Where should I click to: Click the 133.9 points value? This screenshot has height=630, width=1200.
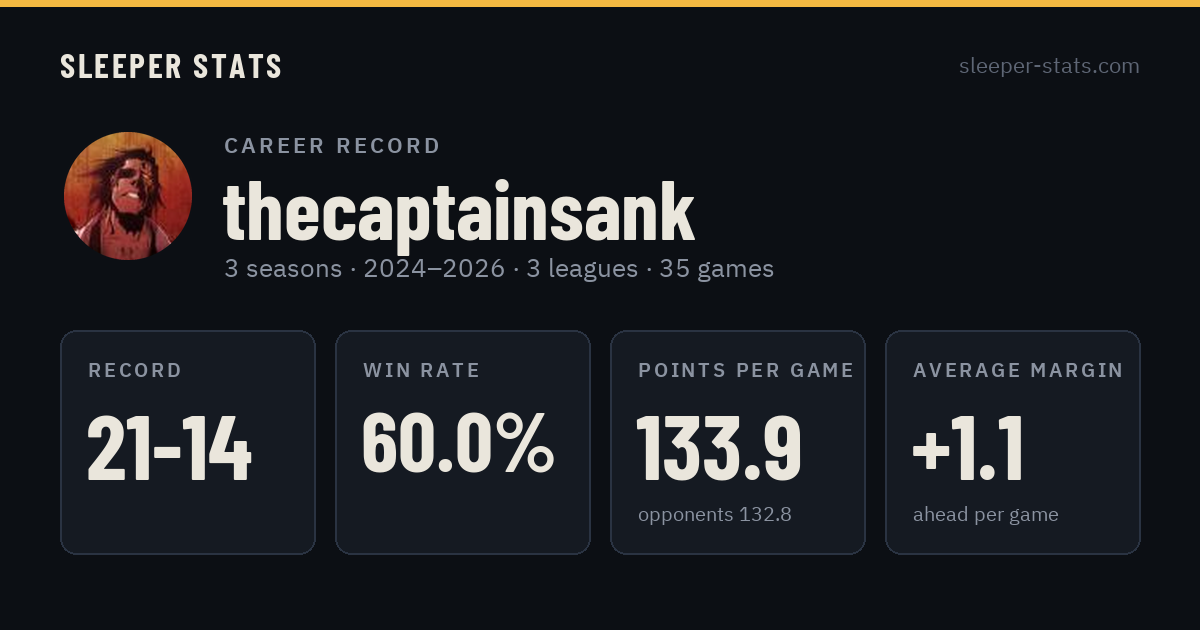[720, 448]
